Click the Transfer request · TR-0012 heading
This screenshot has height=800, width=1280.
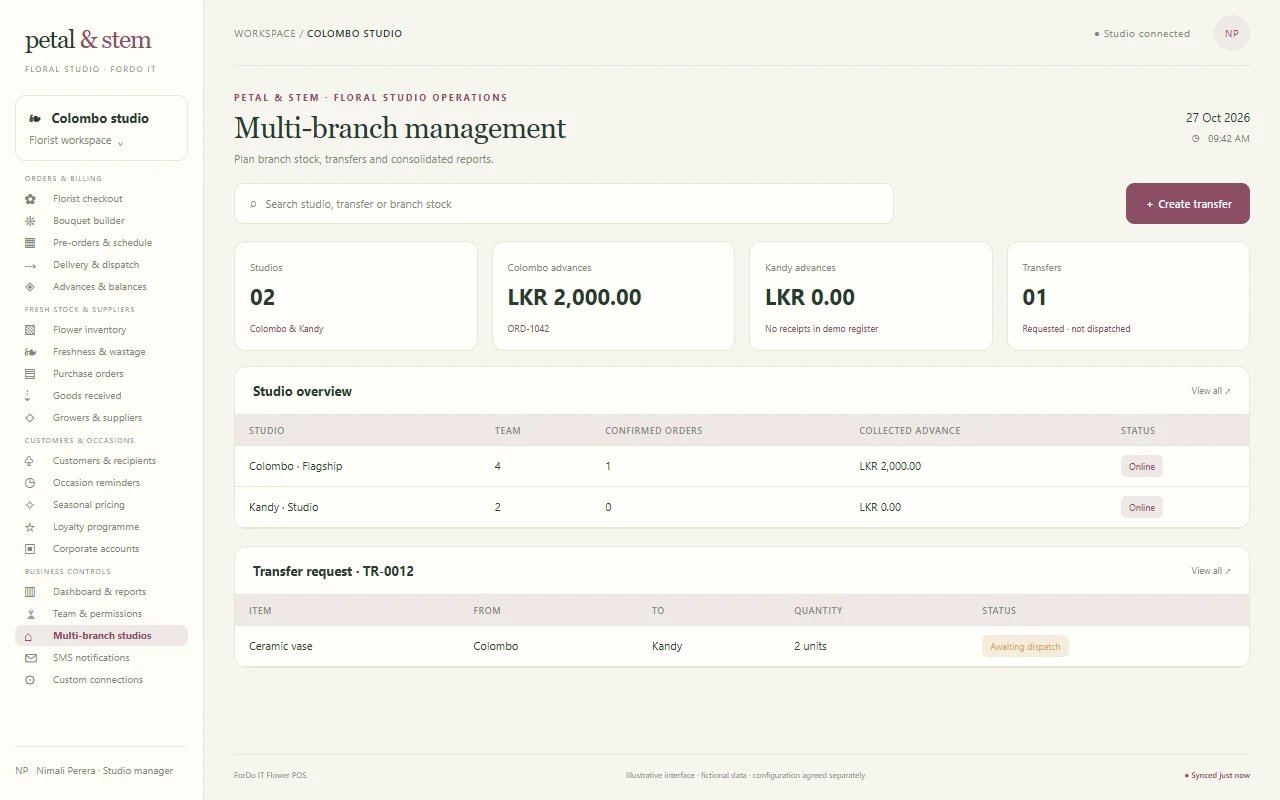click(333, 572)
